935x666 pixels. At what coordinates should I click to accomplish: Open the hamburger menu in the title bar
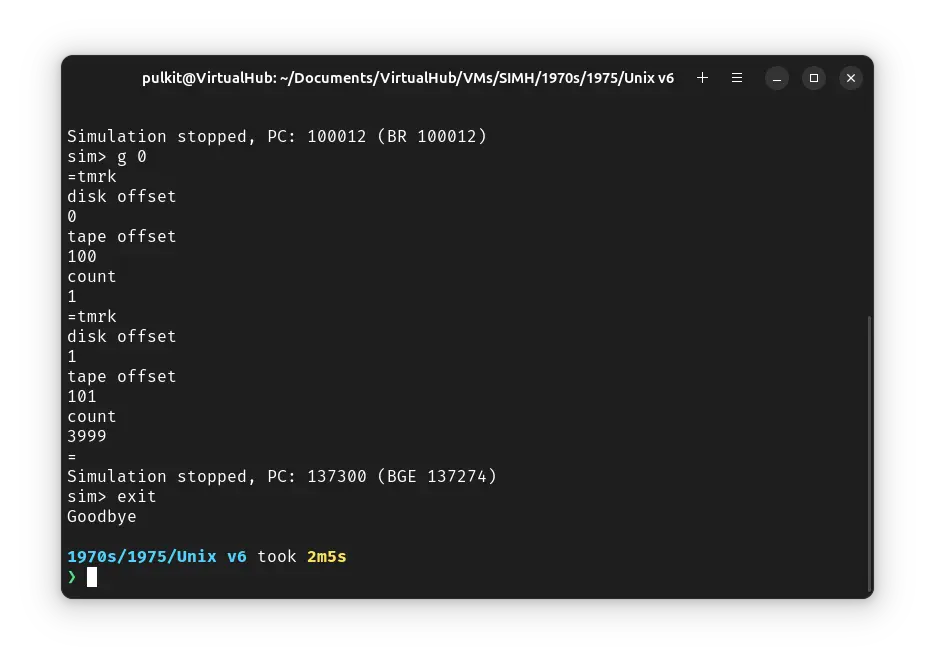(x=737, y=78)
